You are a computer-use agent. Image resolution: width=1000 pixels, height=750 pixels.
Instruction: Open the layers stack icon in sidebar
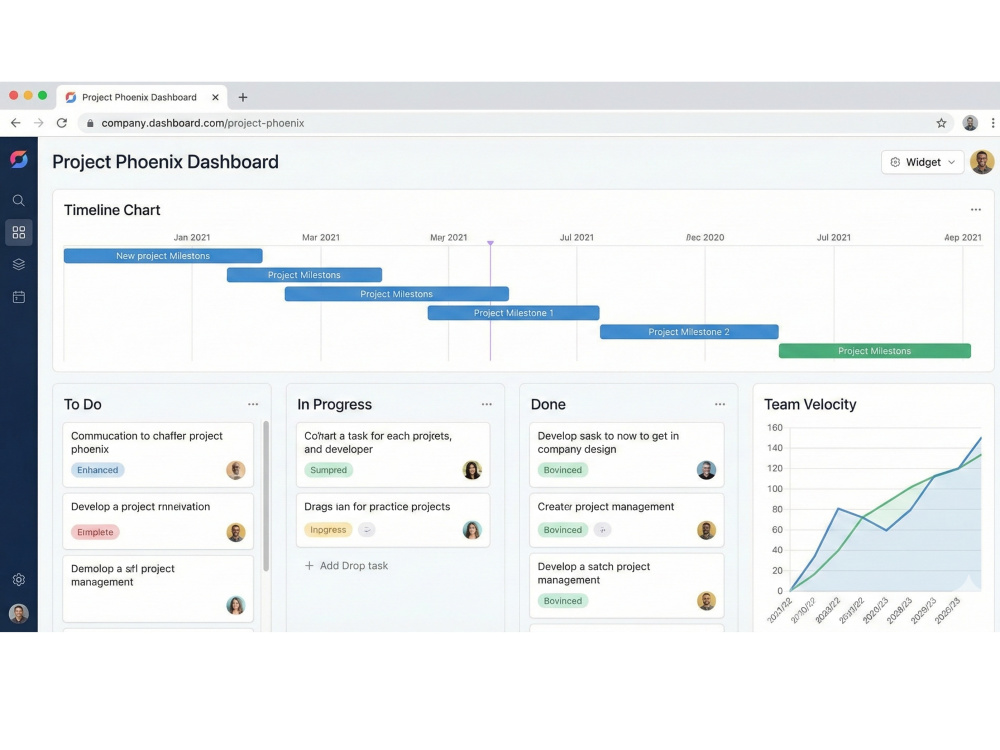(x=18, y=264)
